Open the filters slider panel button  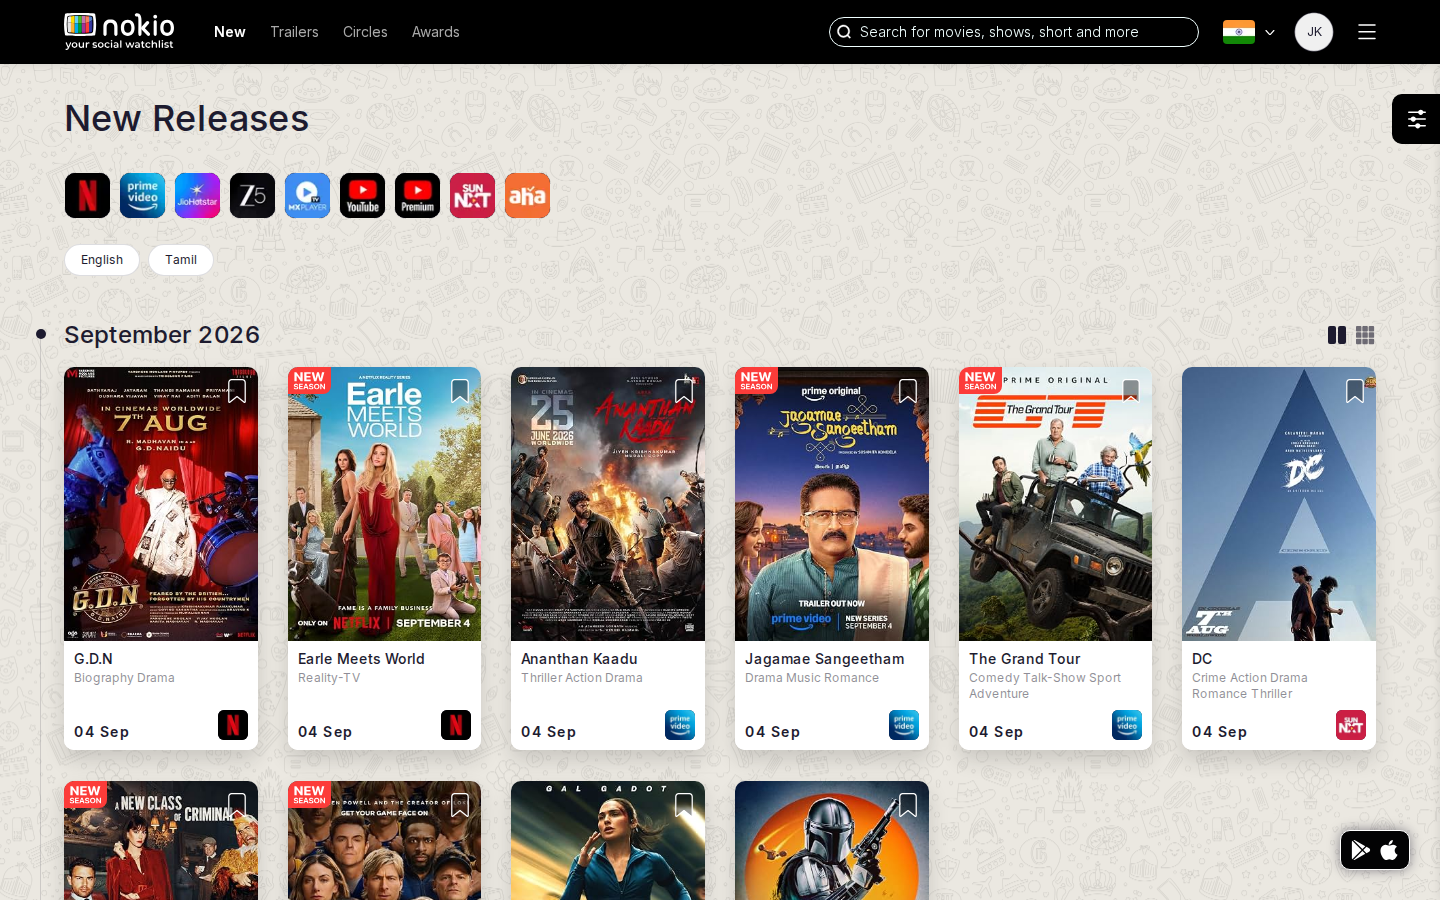point(1416,119)
